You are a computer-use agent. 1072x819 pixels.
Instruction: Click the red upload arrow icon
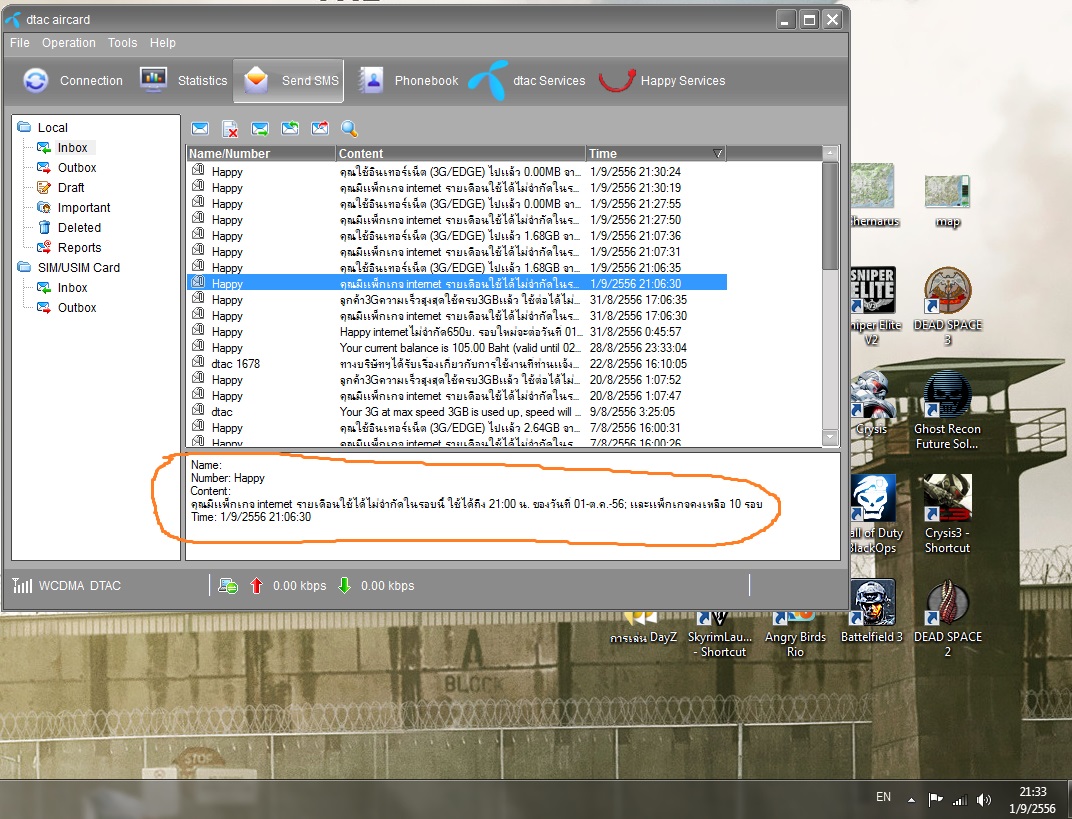click(x=256, y=586)
